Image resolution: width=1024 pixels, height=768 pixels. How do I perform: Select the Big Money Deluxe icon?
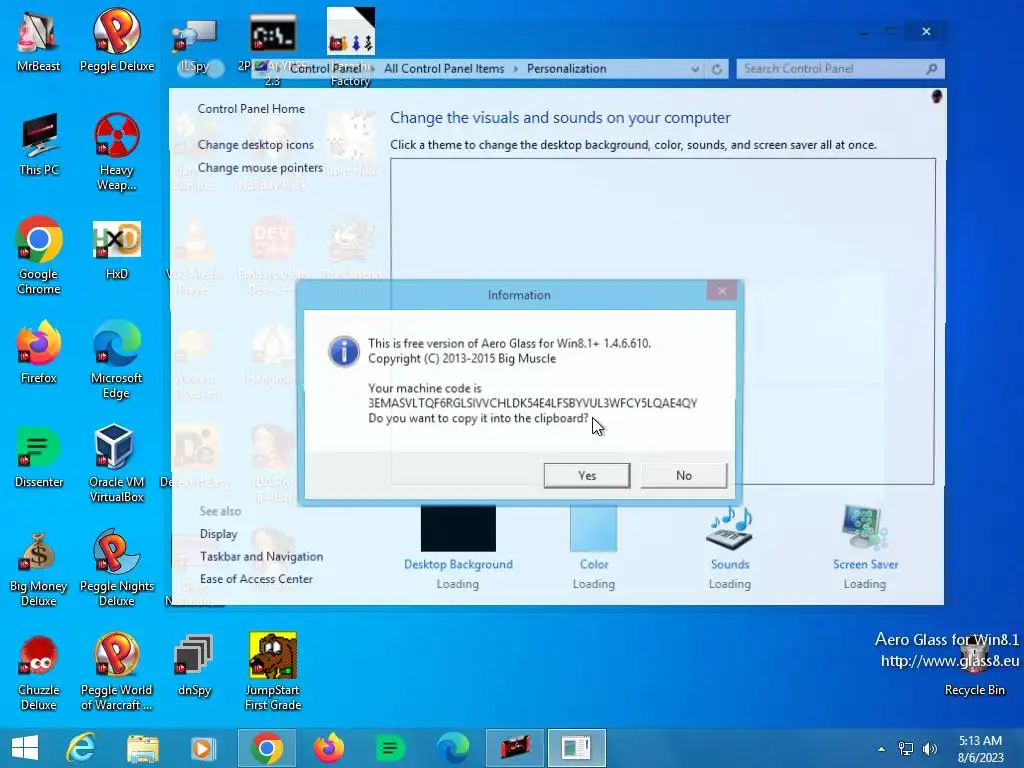39,568
